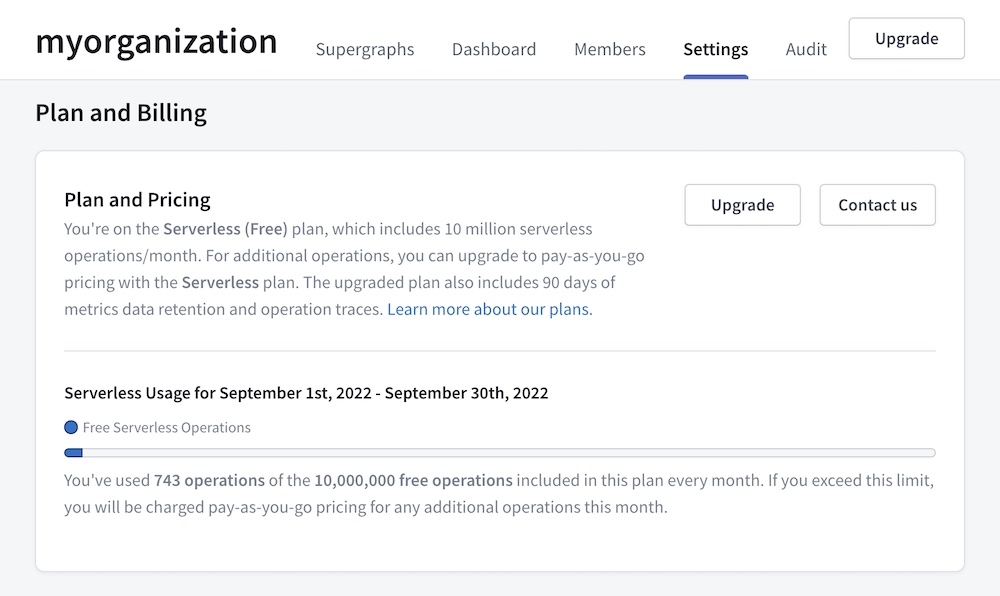
Task: Navigate to the Members section
Action: point(609,49)
